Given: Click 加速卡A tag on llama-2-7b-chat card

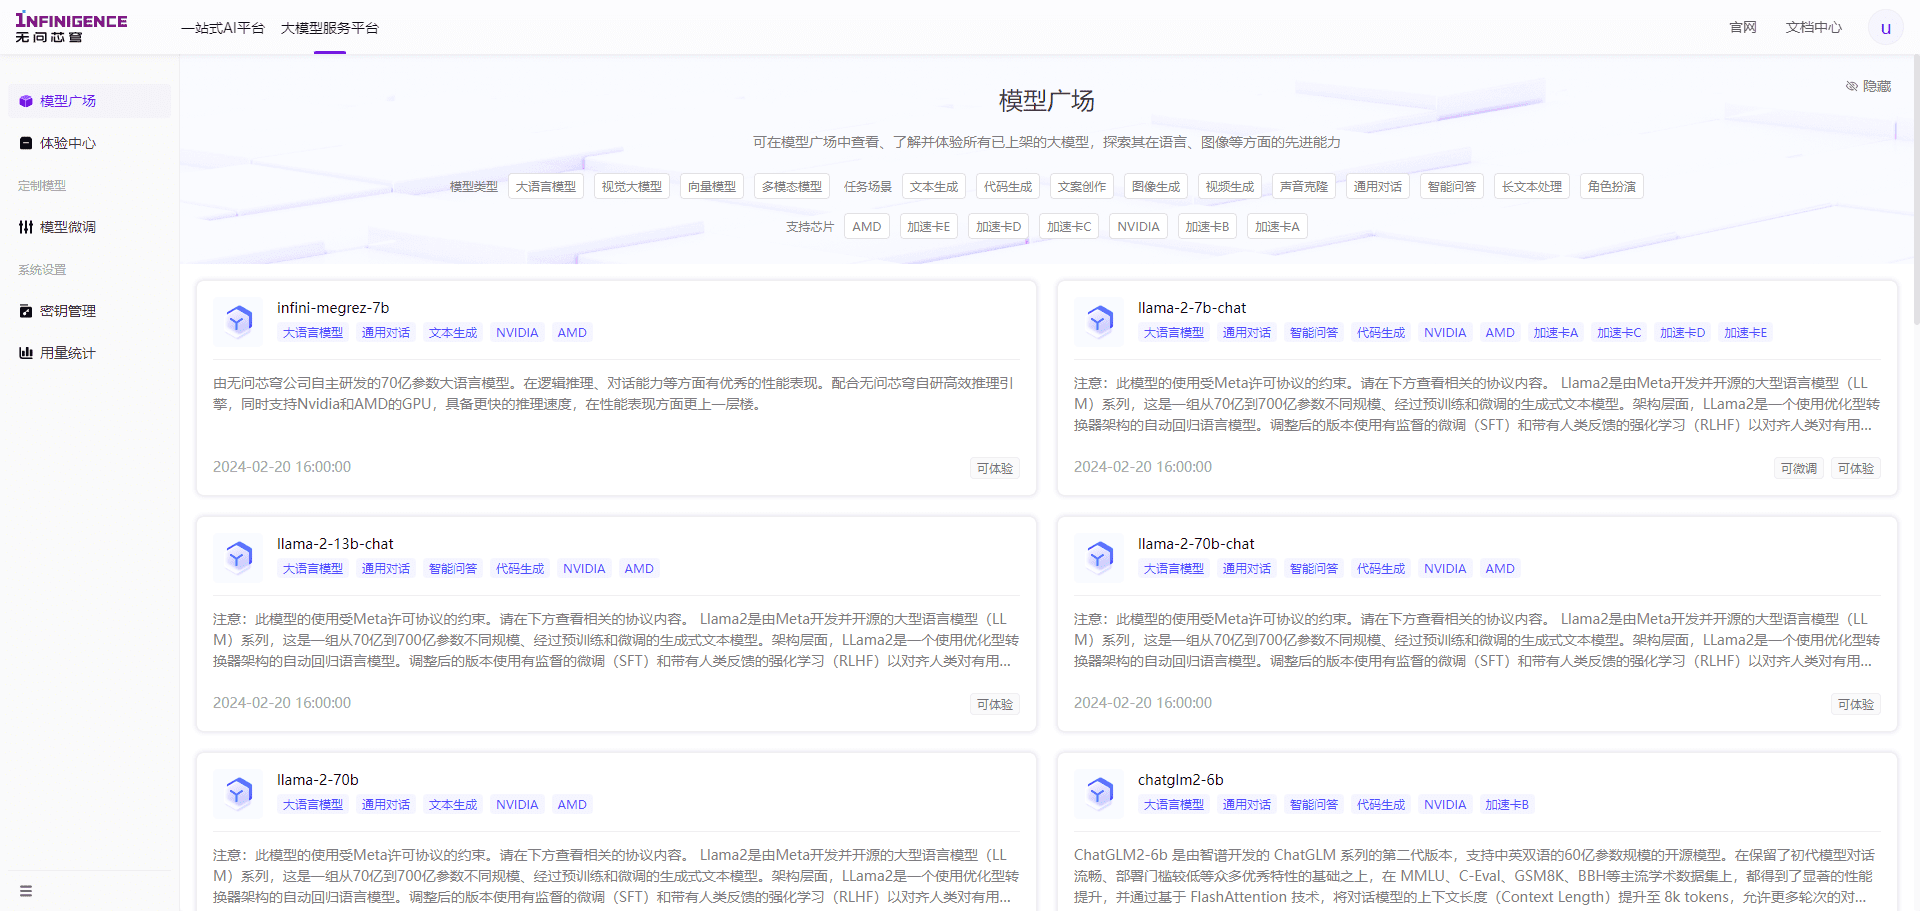Looking at the screenshot, I should pyautogui.click(x=1555, y=332).
